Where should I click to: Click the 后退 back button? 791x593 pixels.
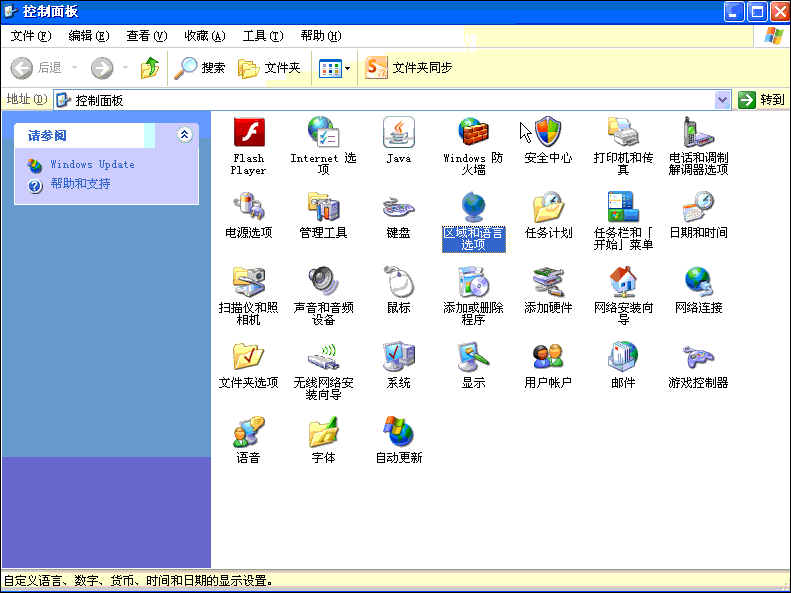pyautogui.click(x=36, y=68)
